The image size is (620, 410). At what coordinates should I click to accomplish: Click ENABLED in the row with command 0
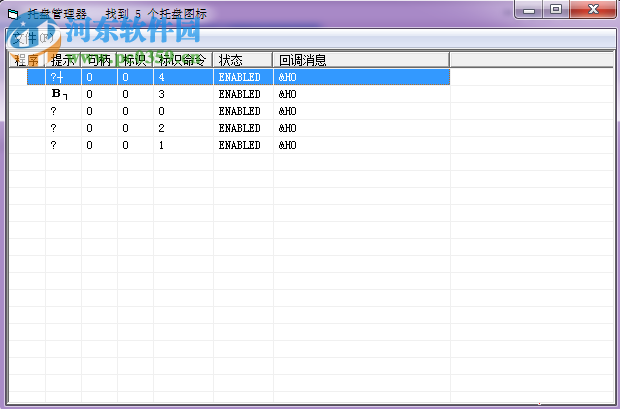point(240,111)
